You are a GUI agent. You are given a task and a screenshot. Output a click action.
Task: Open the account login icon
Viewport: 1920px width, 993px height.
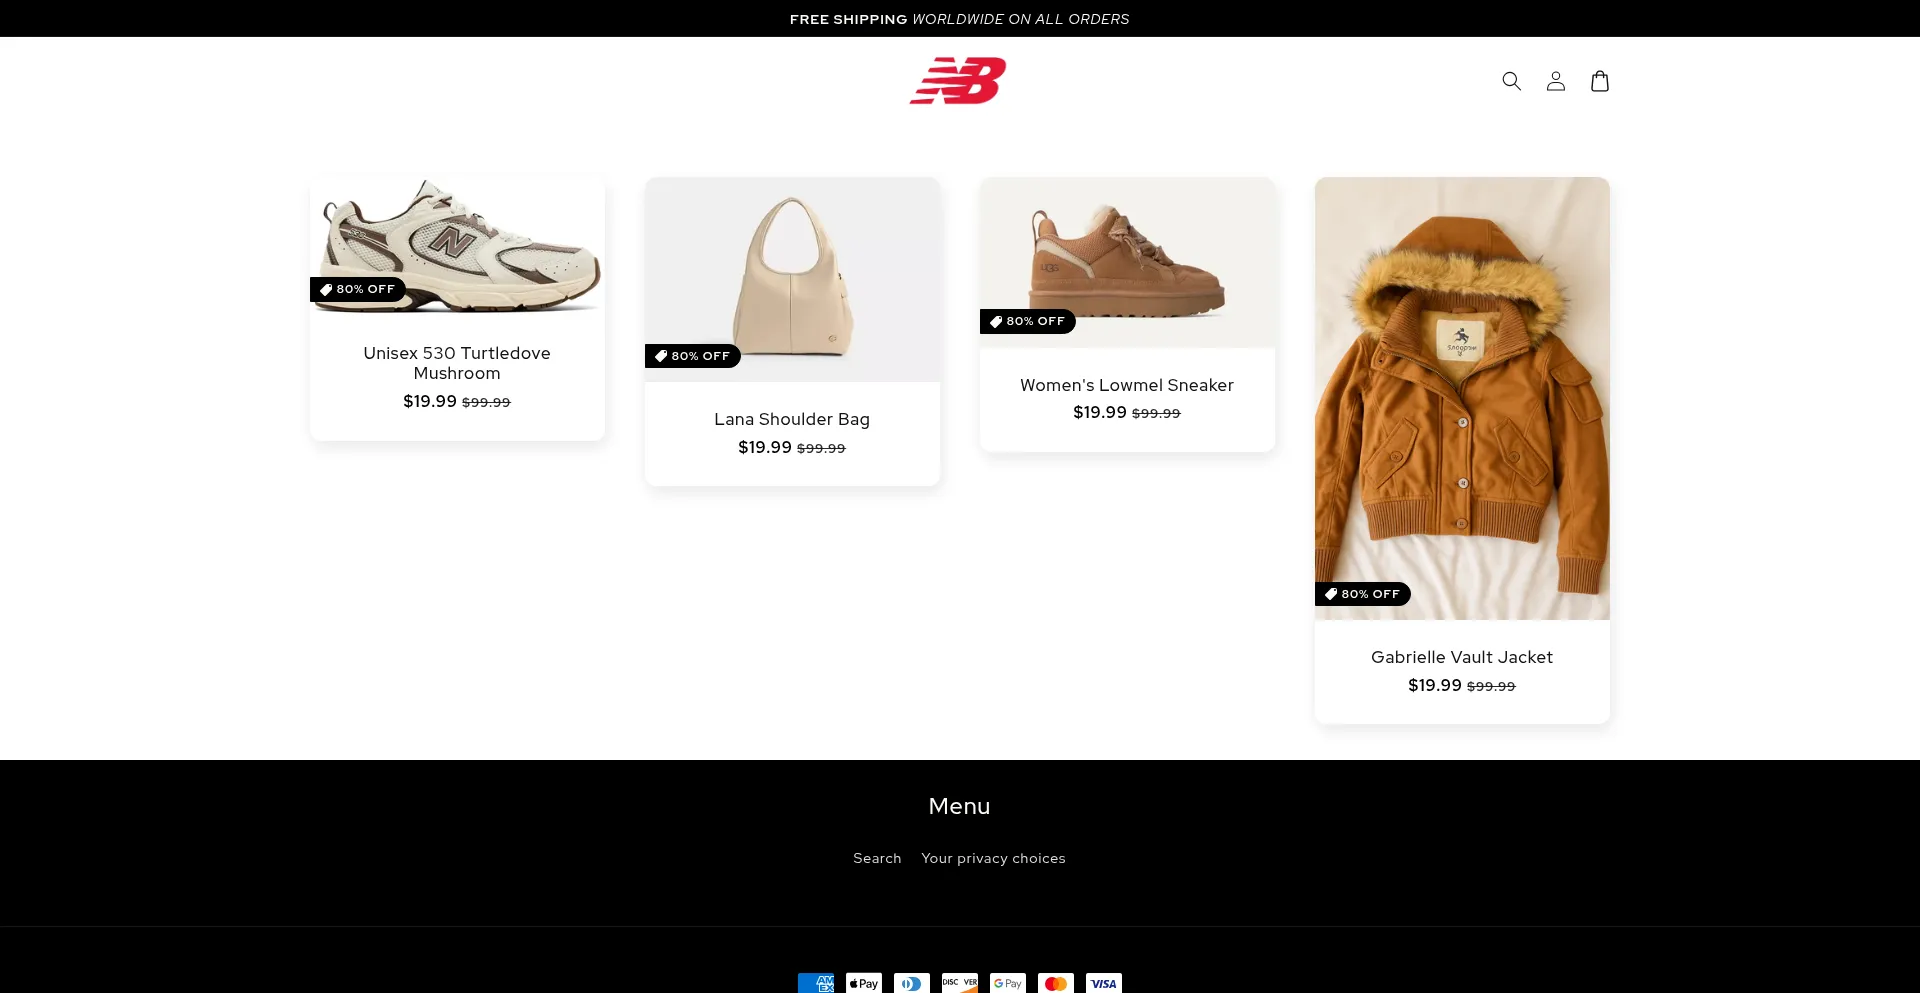1555,81
